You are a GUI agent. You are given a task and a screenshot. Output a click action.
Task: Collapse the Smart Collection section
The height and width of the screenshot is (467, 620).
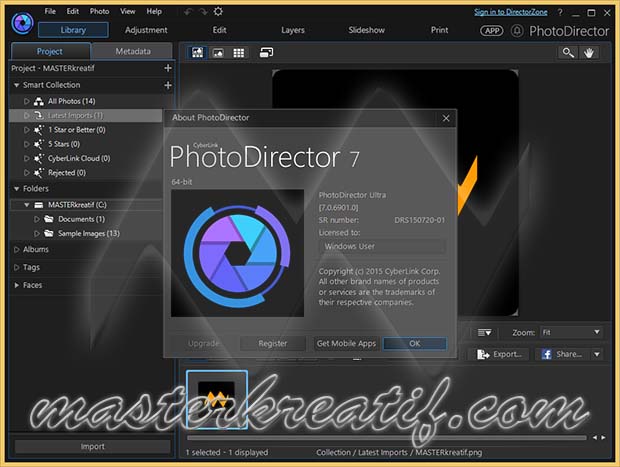point(17,85)
